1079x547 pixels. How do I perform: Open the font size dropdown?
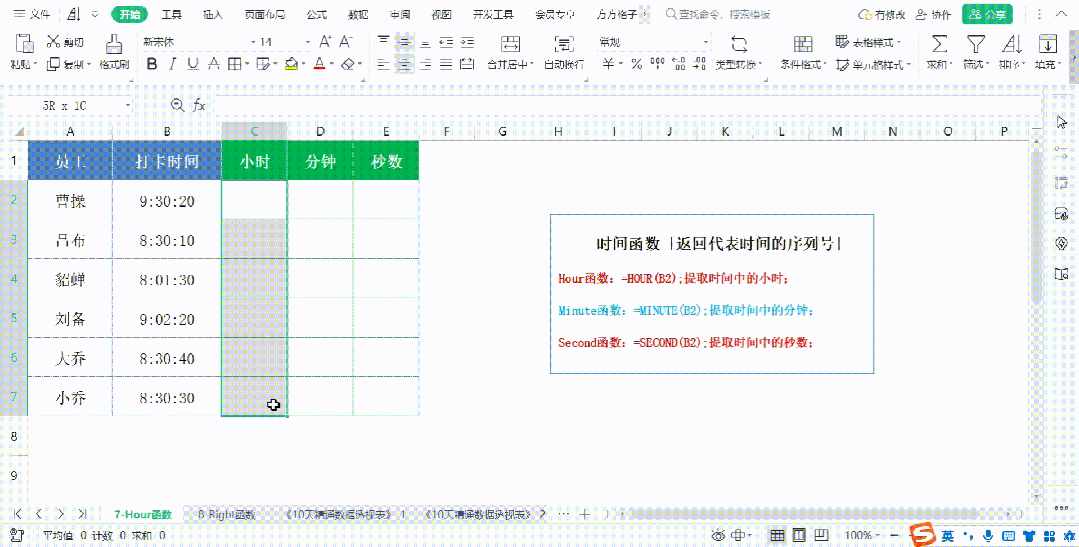click(x=308, y=43)
